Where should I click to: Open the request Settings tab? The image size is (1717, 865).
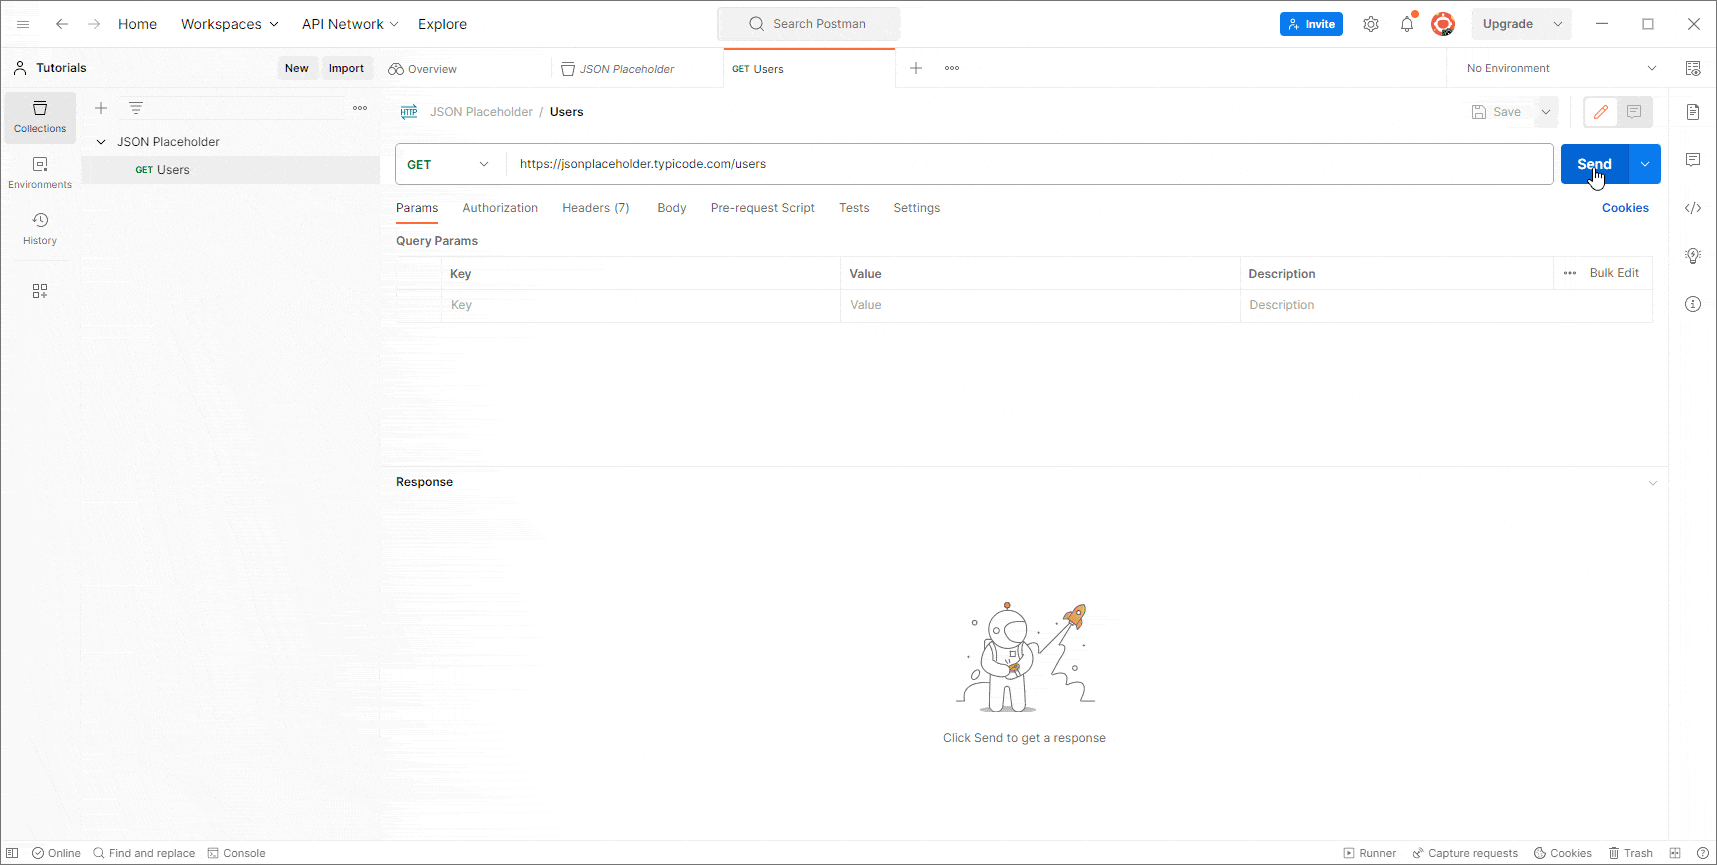[x=917, y=208]
